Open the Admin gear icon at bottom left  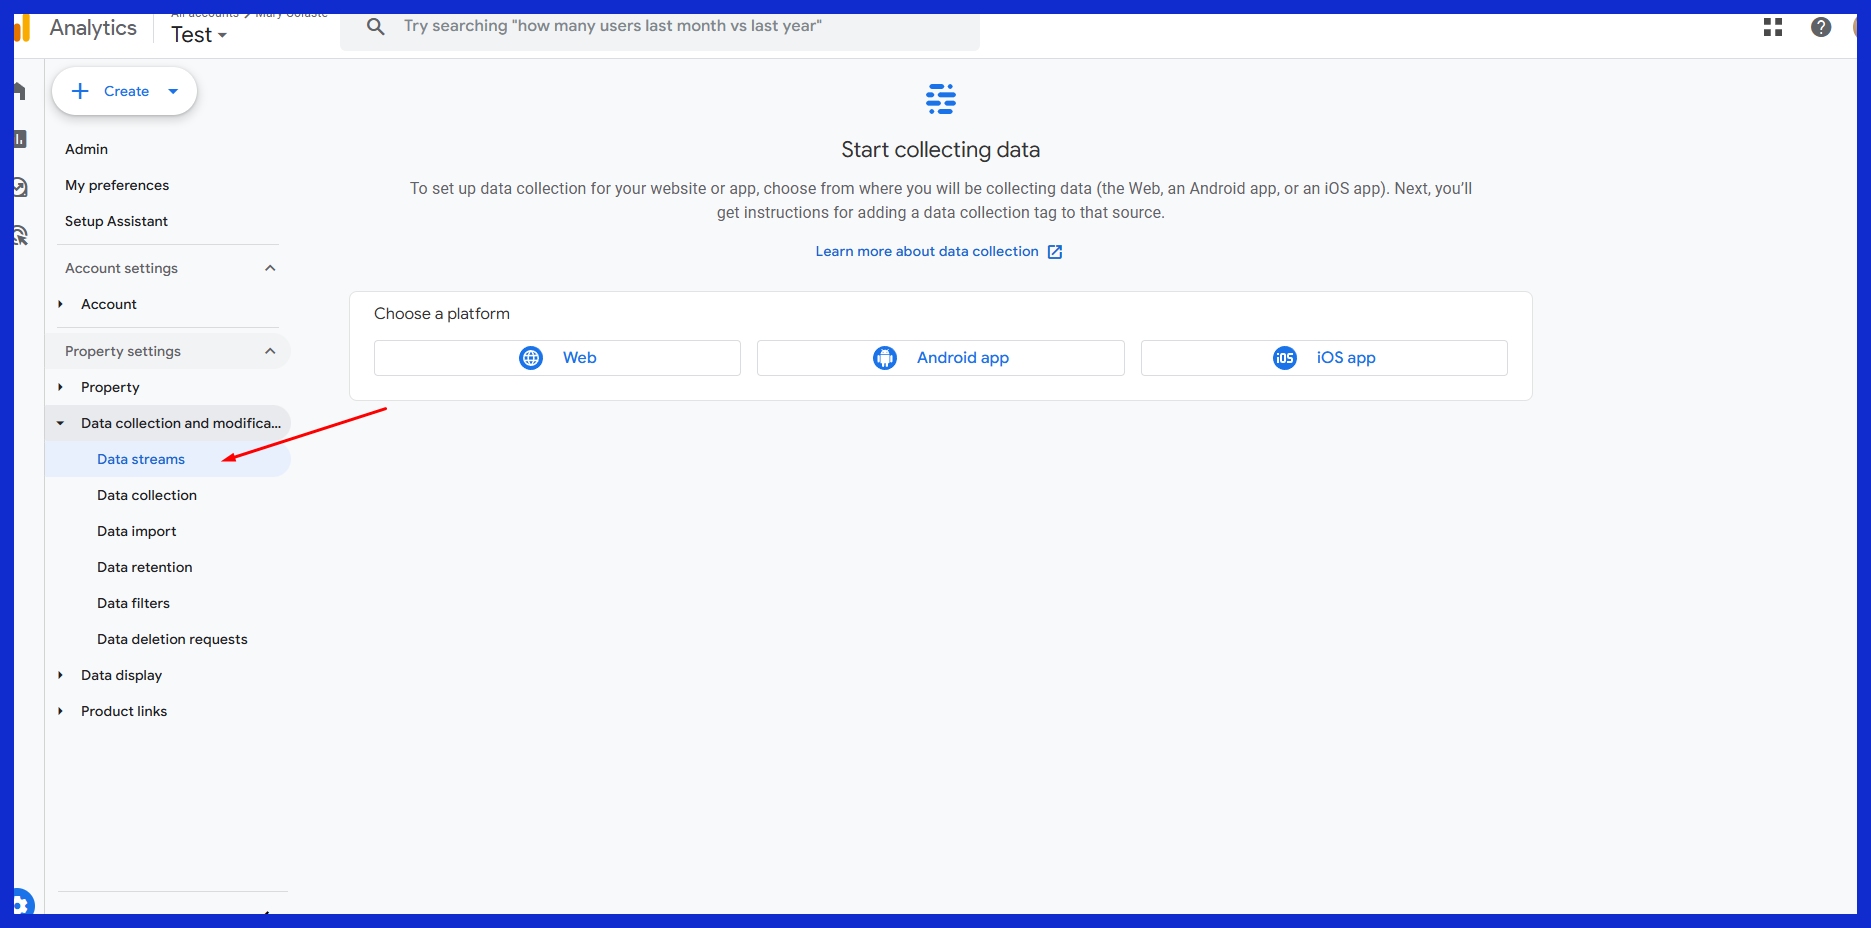21,903
